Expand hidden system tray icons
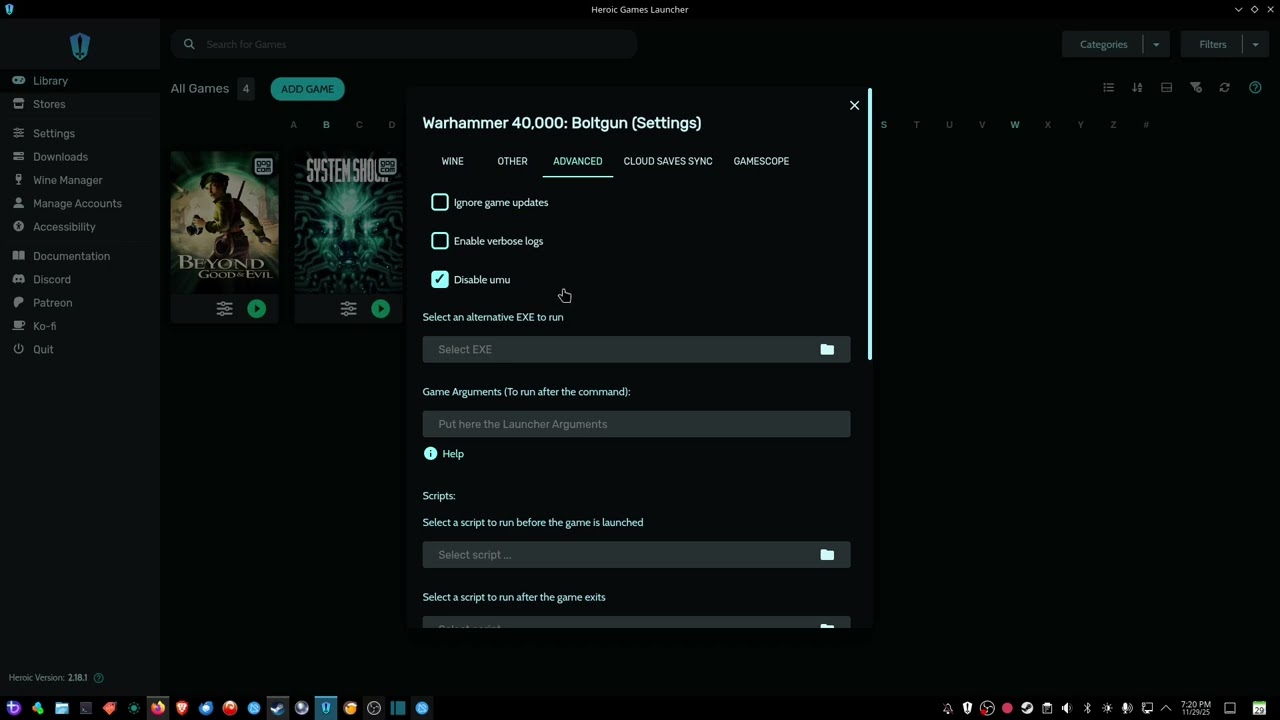The image size is (1280, 720). [x=1166, y=708]
